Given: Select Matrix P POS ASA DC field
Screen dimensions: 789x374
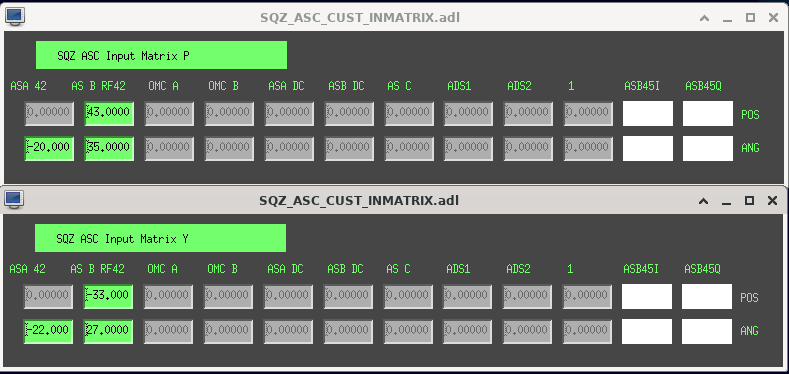Looking at the screenshot, I should click(289, 114).
